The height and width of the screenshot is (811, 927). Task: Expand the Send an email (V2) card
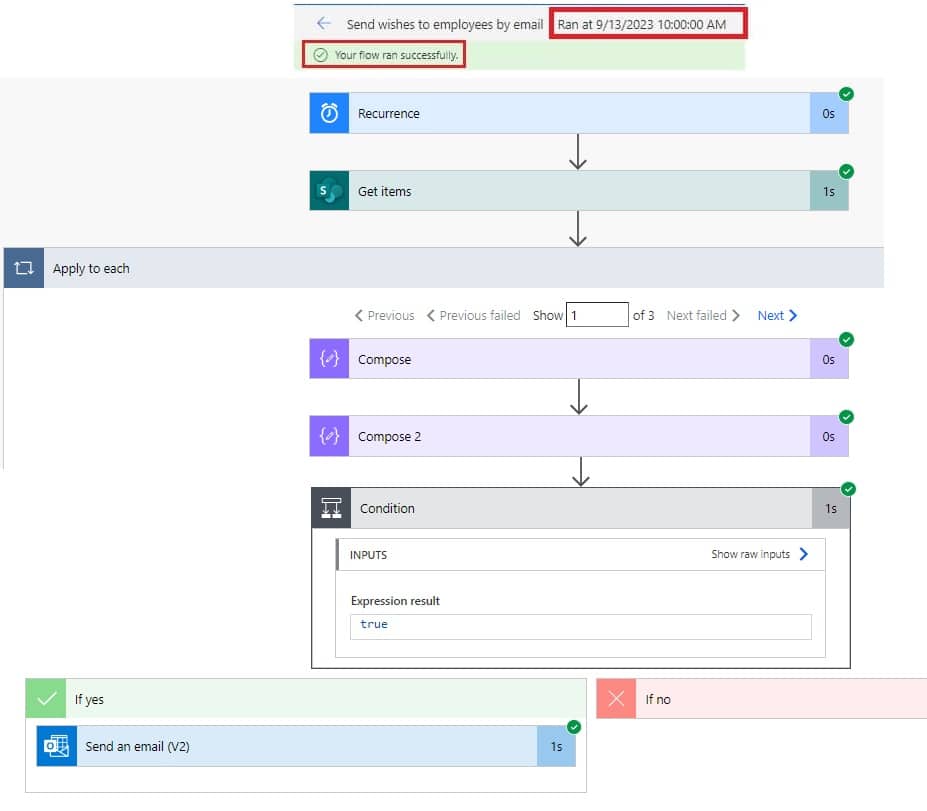pyautogui.click(x=306, y=746)
